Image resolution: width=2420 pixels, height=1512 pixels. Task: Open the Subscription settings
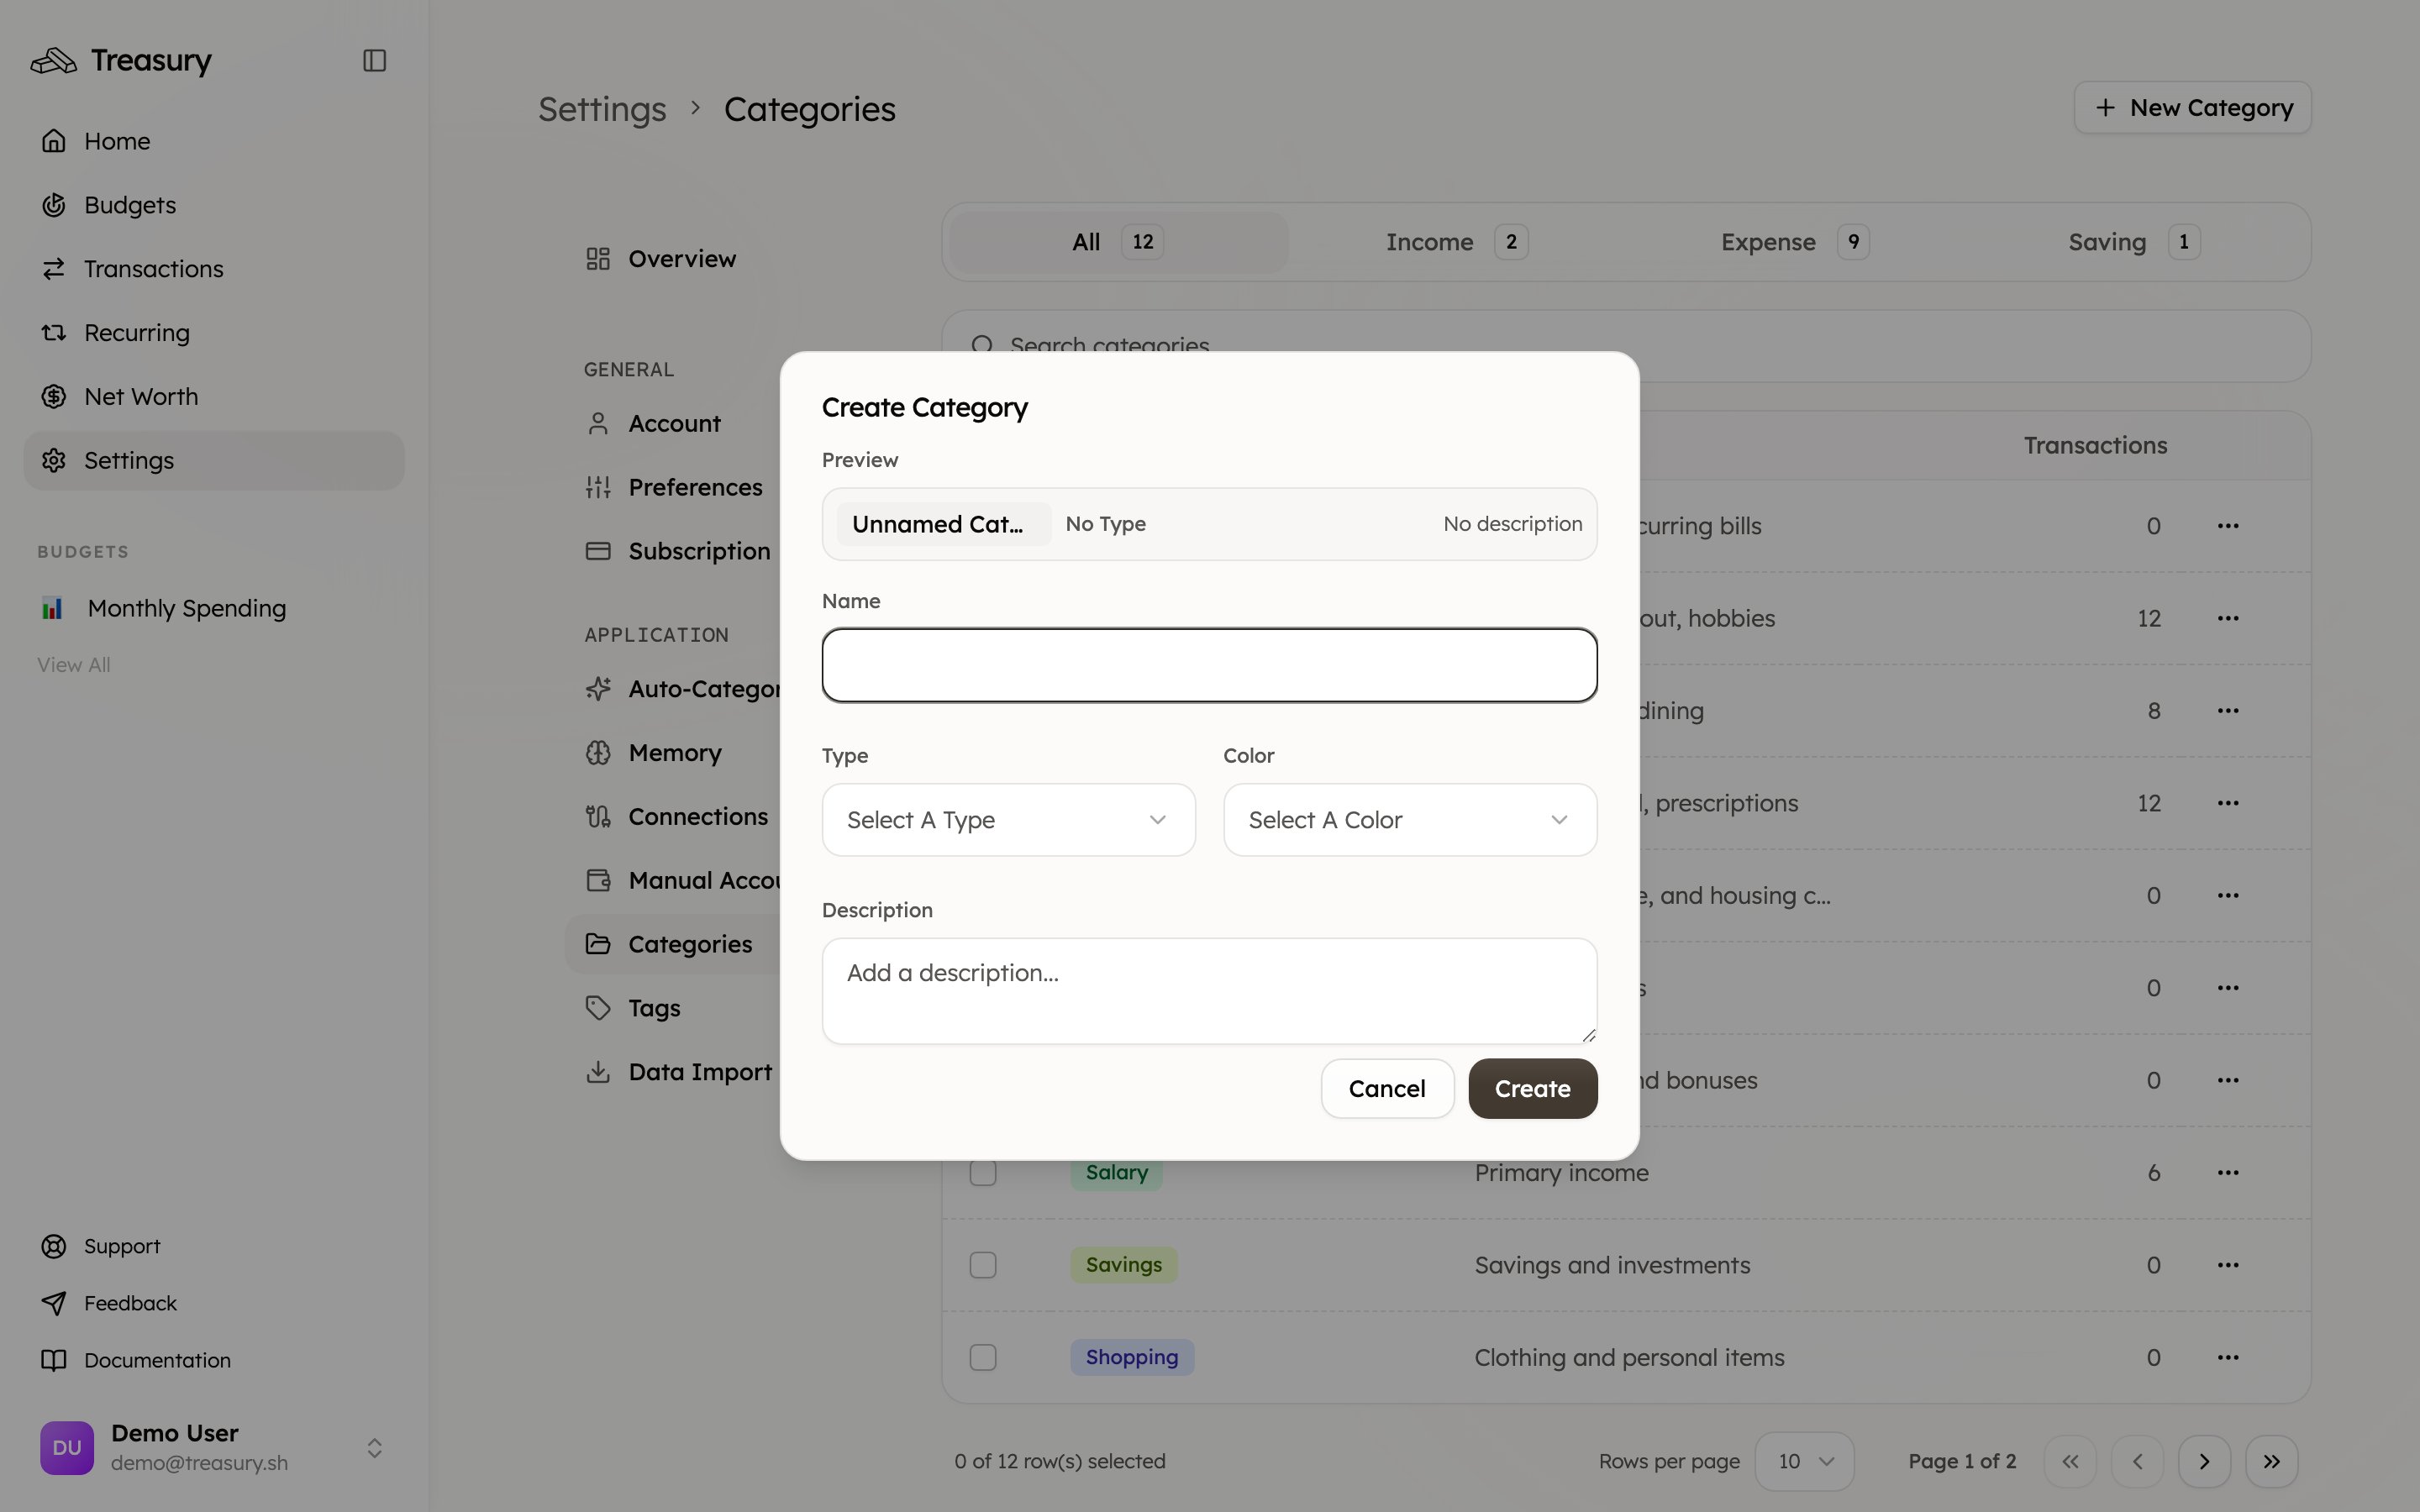pyautogui.click(x=672, y=552)
